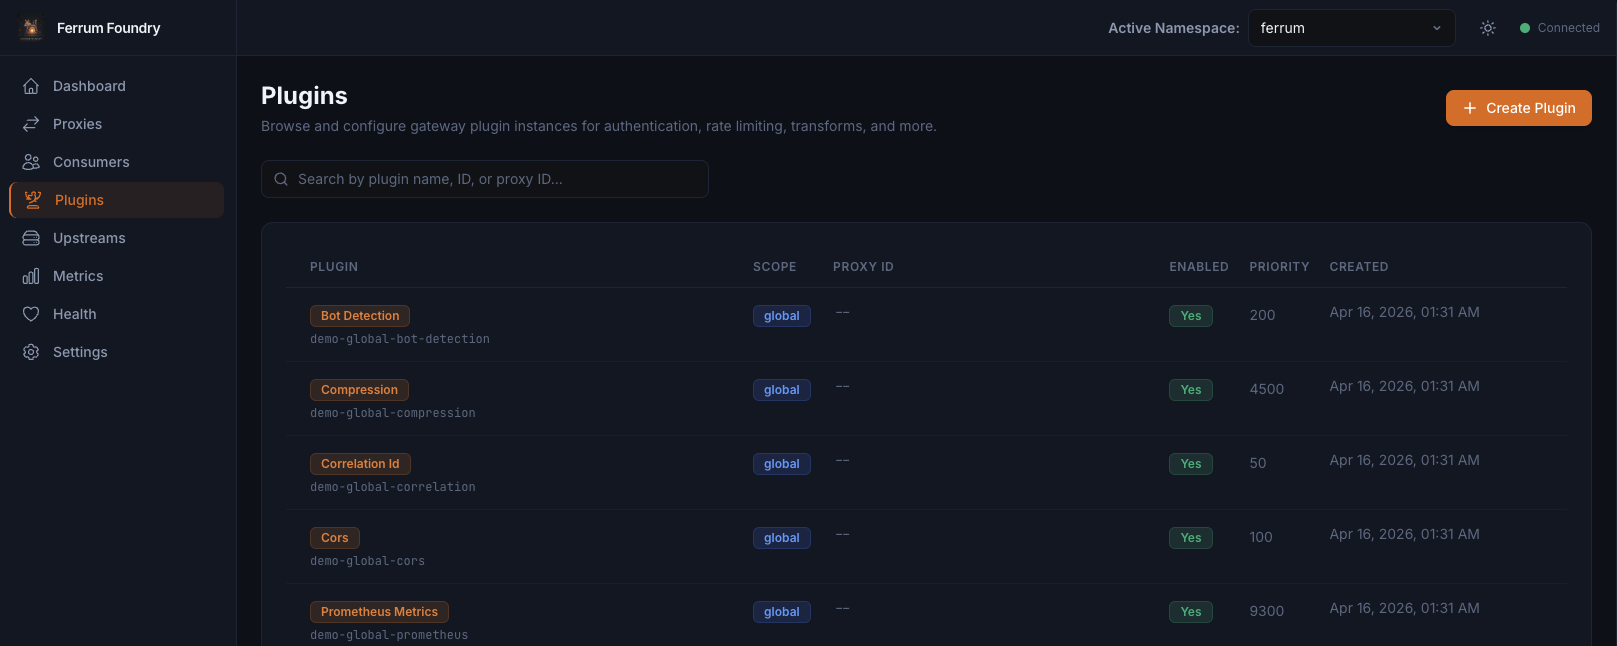1617x646 pixels.
Task: Click the CREATED column header
Action: [x=1359, y=267]
